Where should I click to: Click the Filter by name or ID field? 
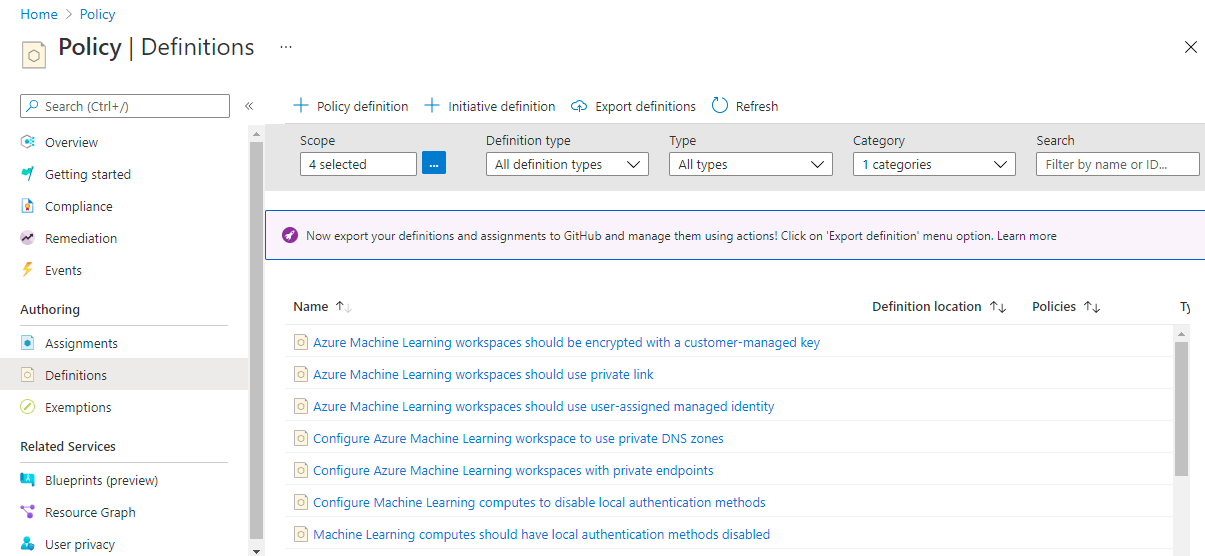(x=1117, y=164)
